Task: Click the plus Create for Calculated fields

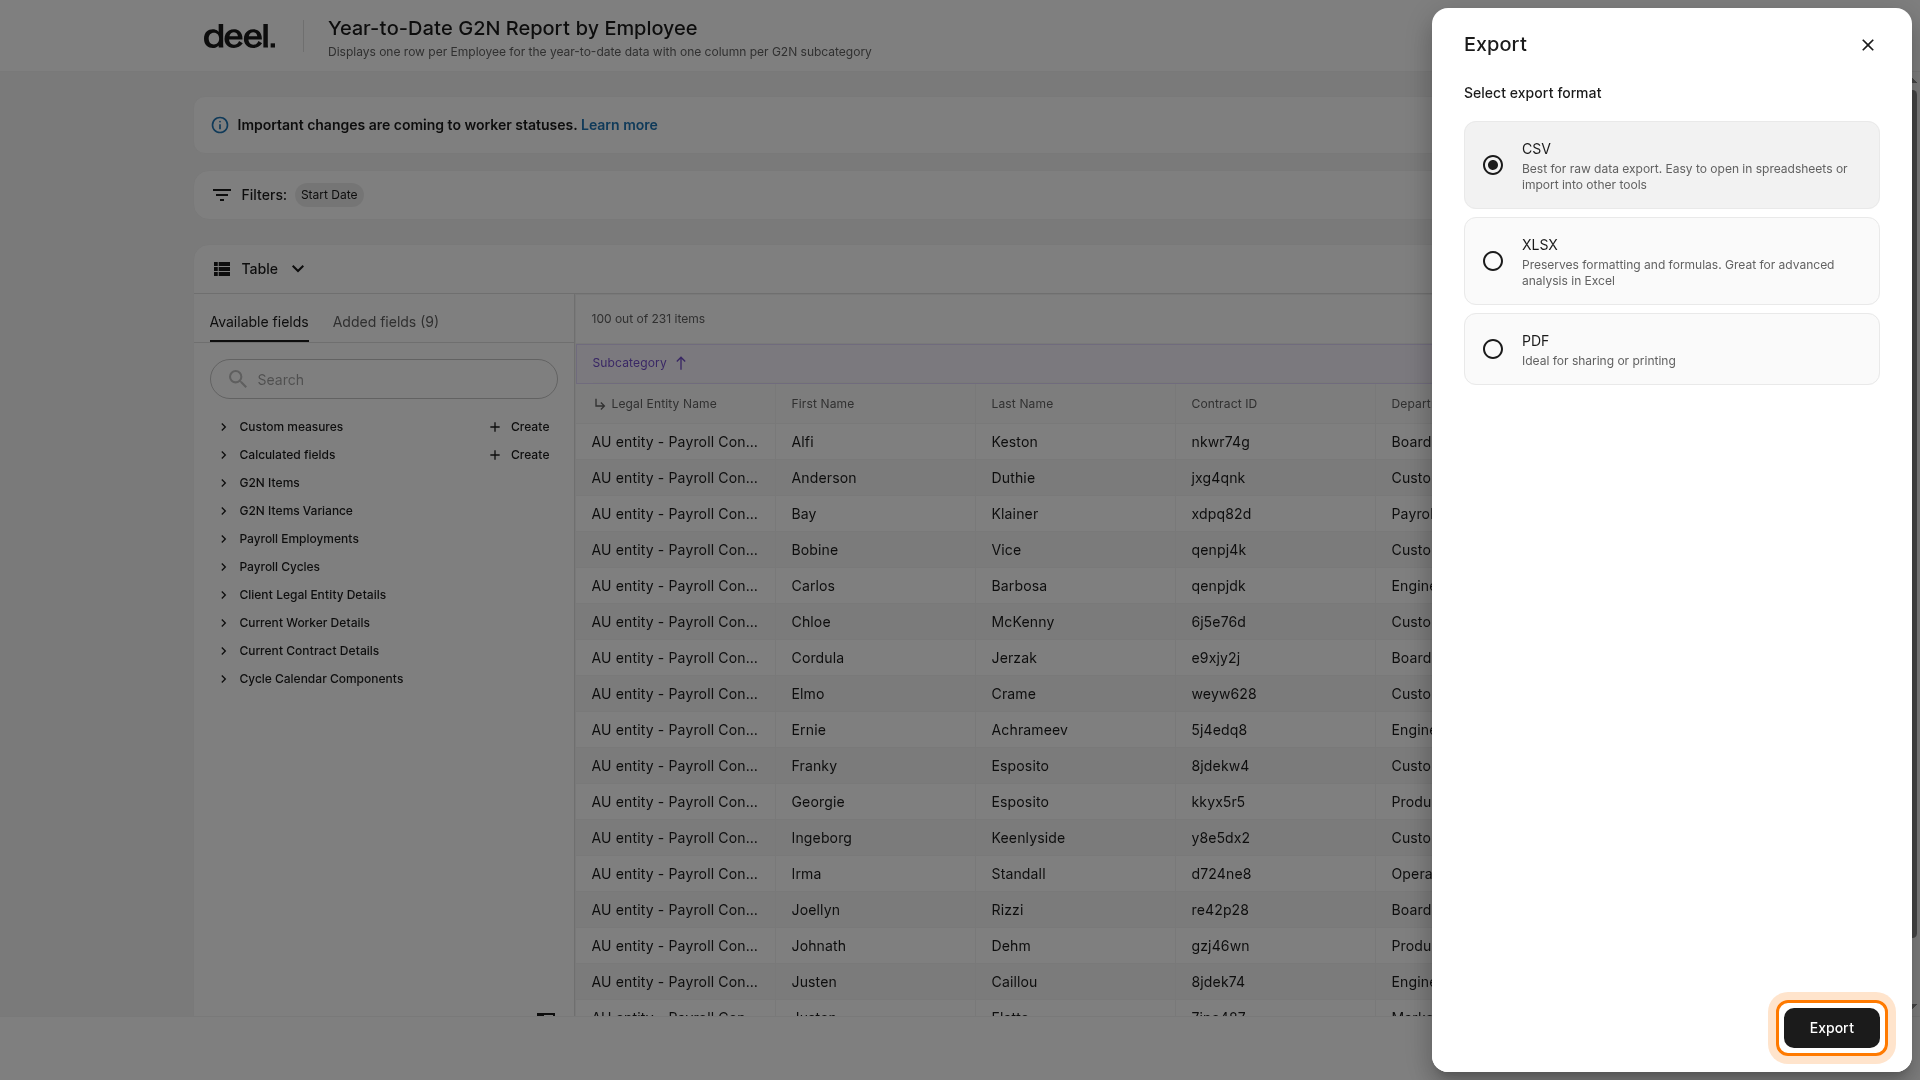Action: tap(519, 455)
